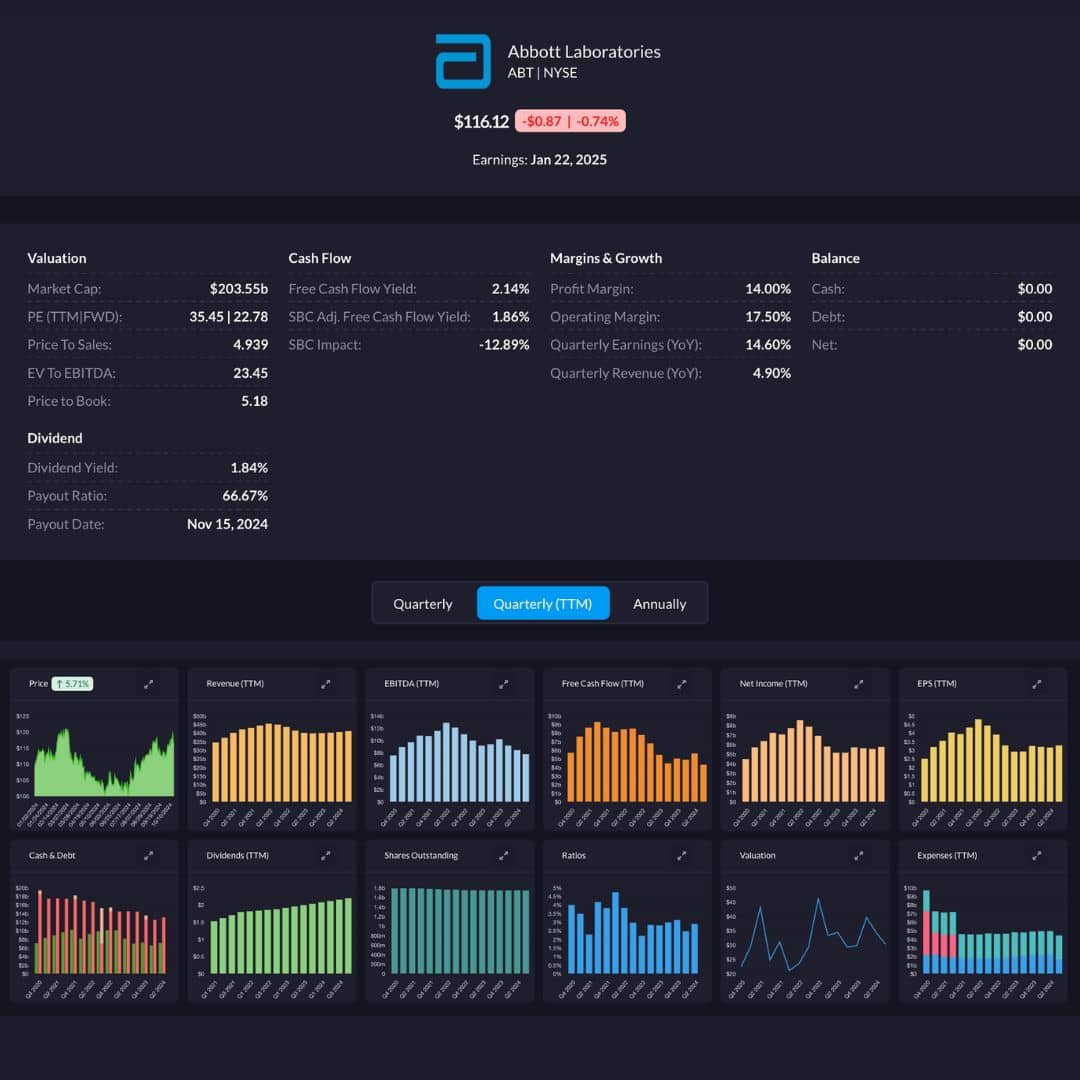
Task: Click the ABT | NYSE ticker text
Action: 542,73
